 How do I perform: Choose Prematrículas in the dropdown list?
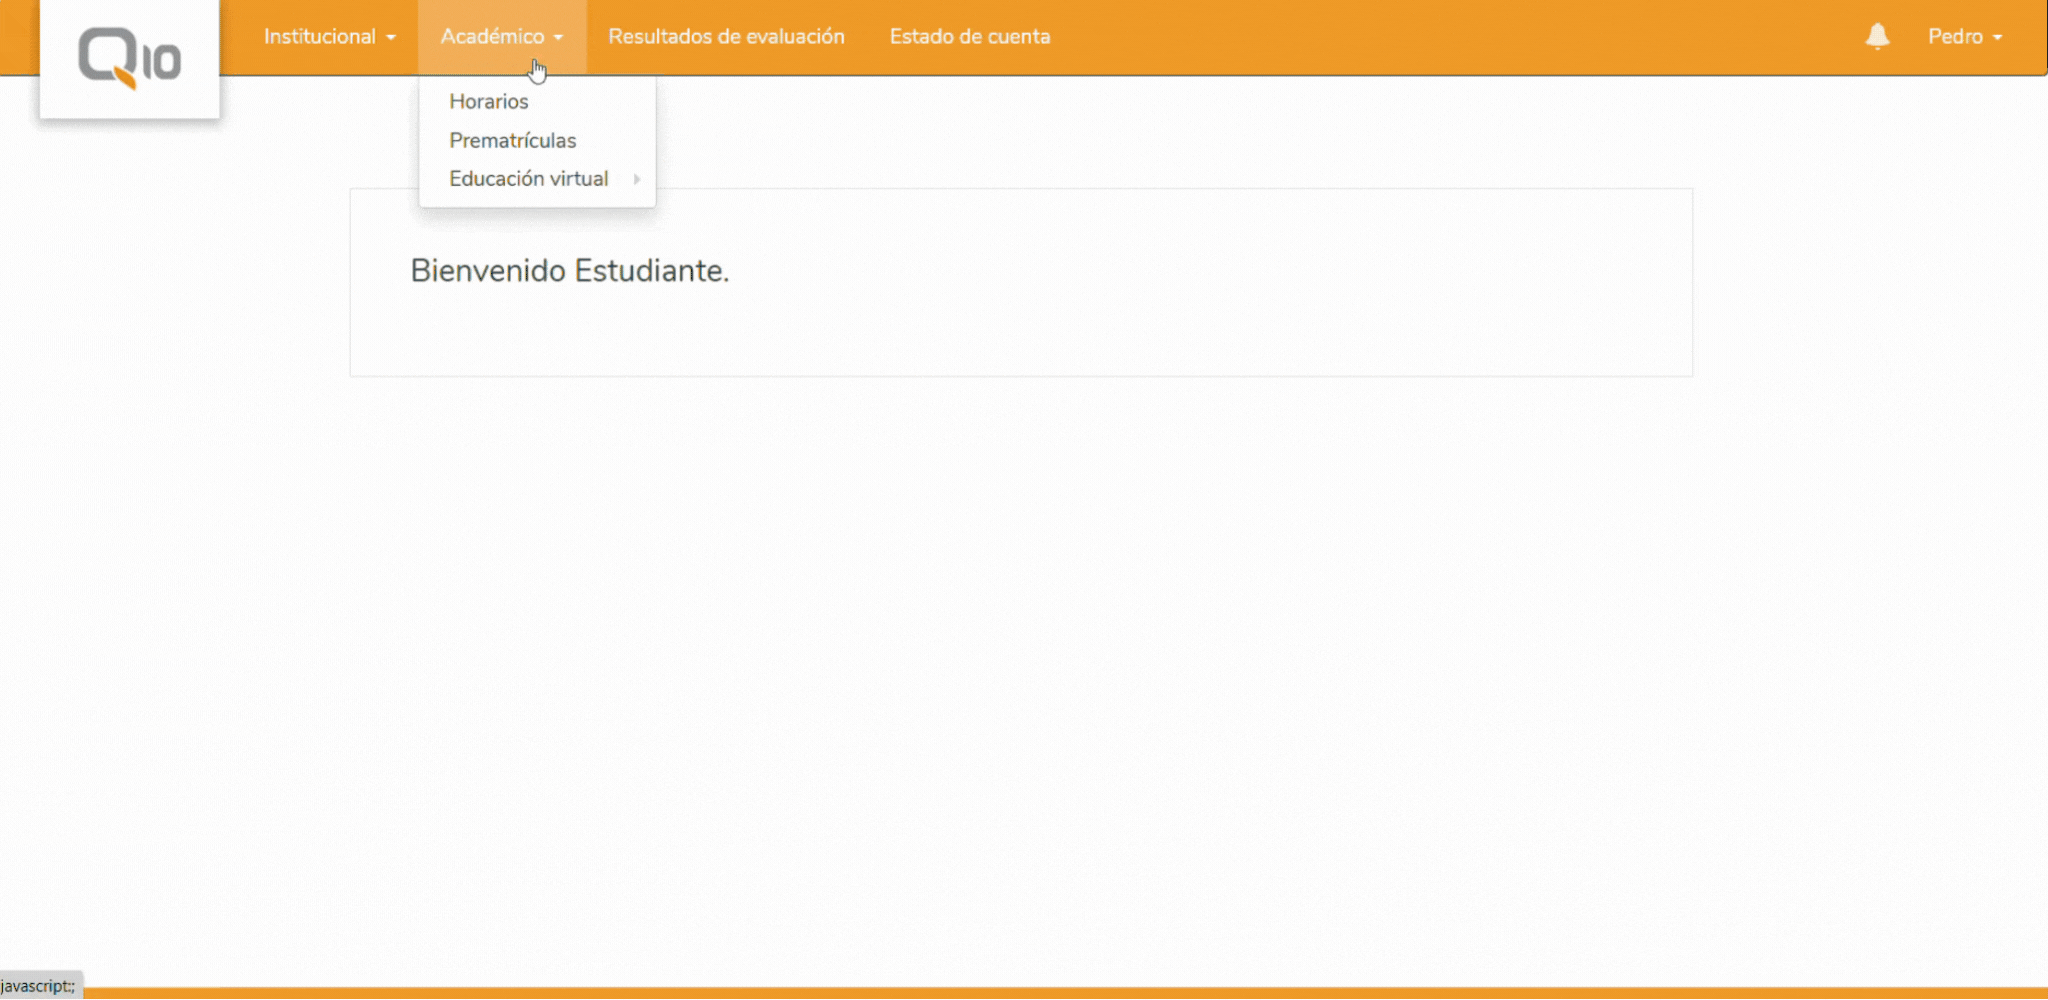[x=512, y=141]
